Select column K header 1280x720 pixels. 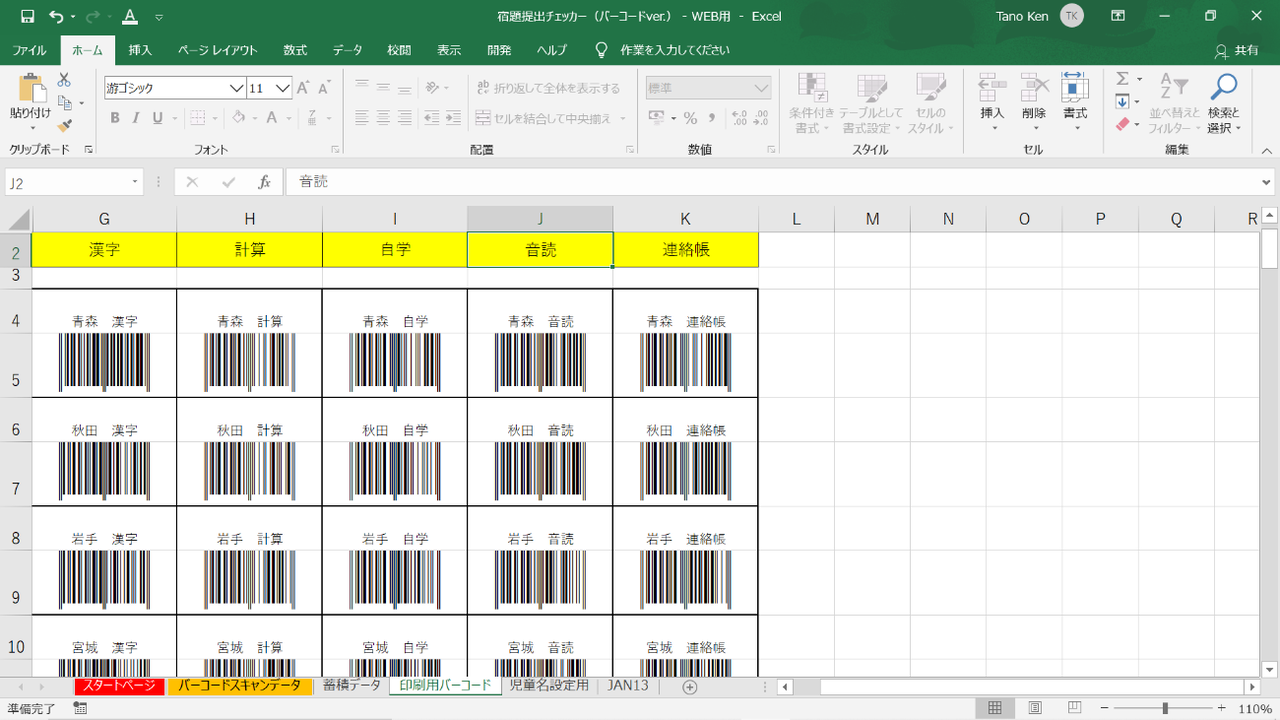click(685, 219)
